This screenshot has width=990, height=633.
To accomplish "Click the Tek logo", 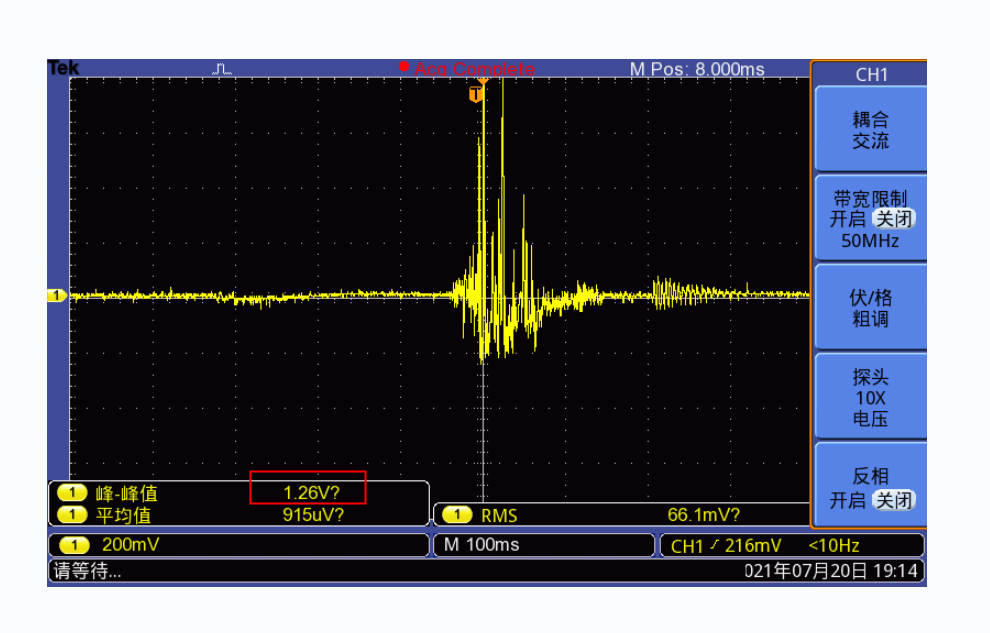I will pos(63,68).
